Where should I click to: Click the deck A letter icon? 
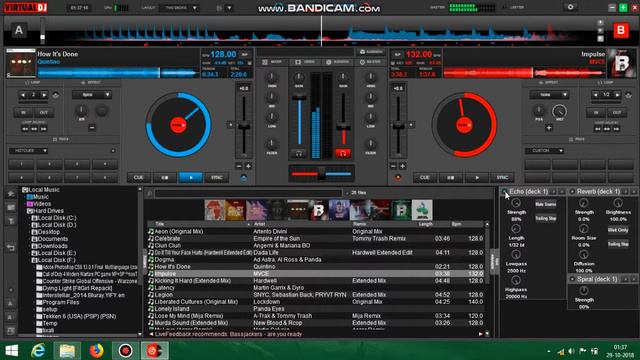(x=19, y=31)
